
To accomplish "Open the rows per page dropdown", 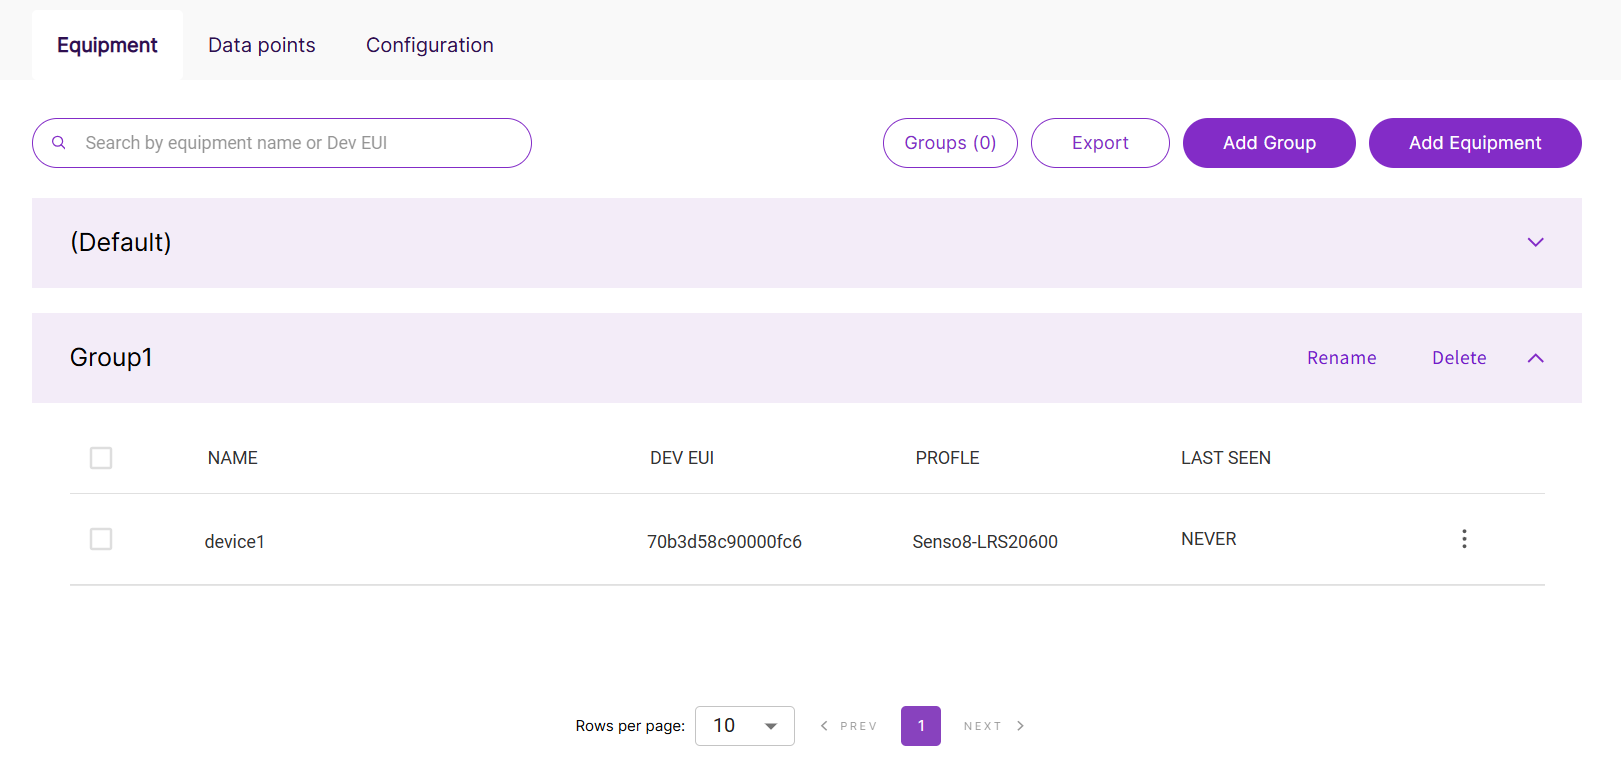I will 745,726.
